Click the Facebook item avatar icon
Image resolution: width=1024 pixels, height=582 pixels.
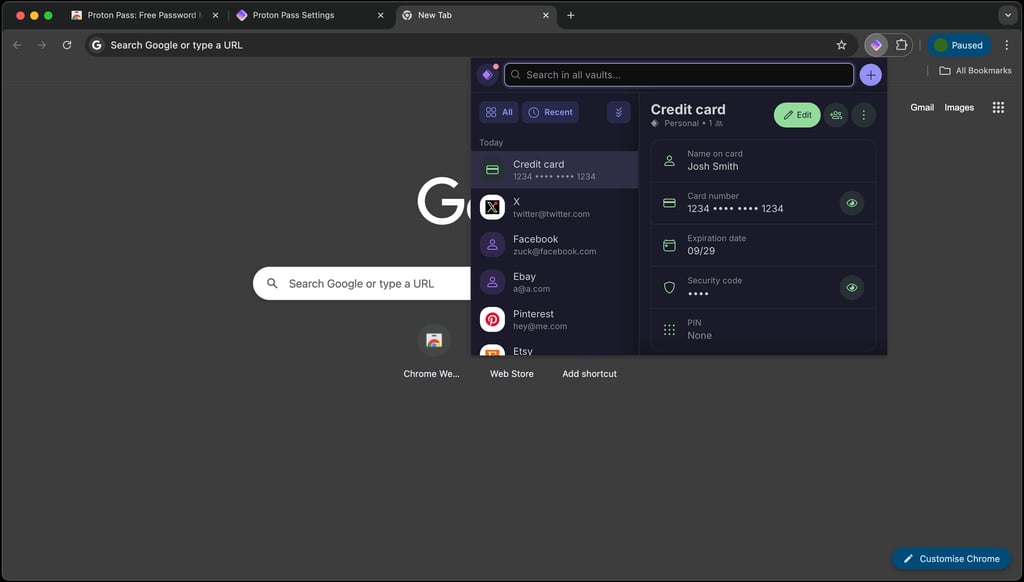pyautogui.click(x=492, y=245)
